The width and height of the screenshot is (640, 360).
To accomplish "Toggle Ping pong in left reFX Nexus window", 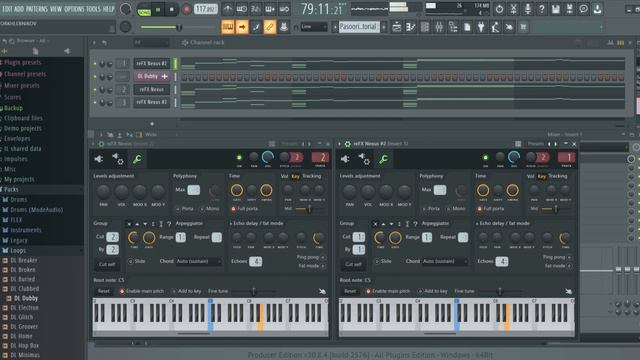I will point(311,257).
